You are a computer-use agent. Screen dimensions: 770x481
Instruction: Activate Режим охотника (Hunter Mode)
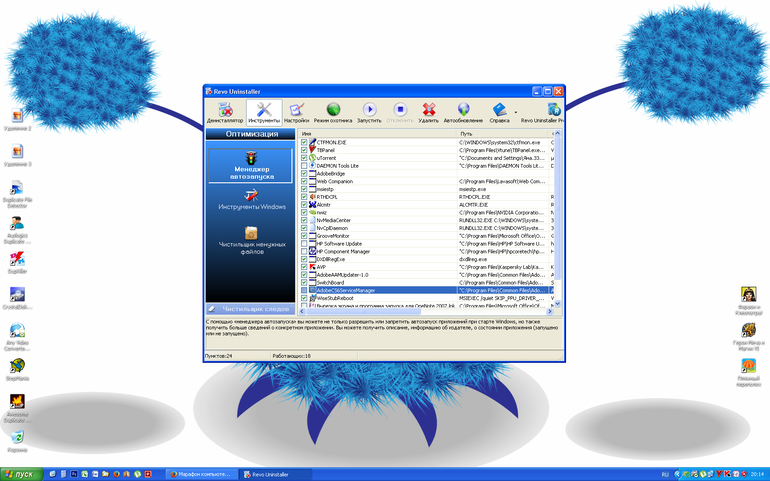[333, 113]
